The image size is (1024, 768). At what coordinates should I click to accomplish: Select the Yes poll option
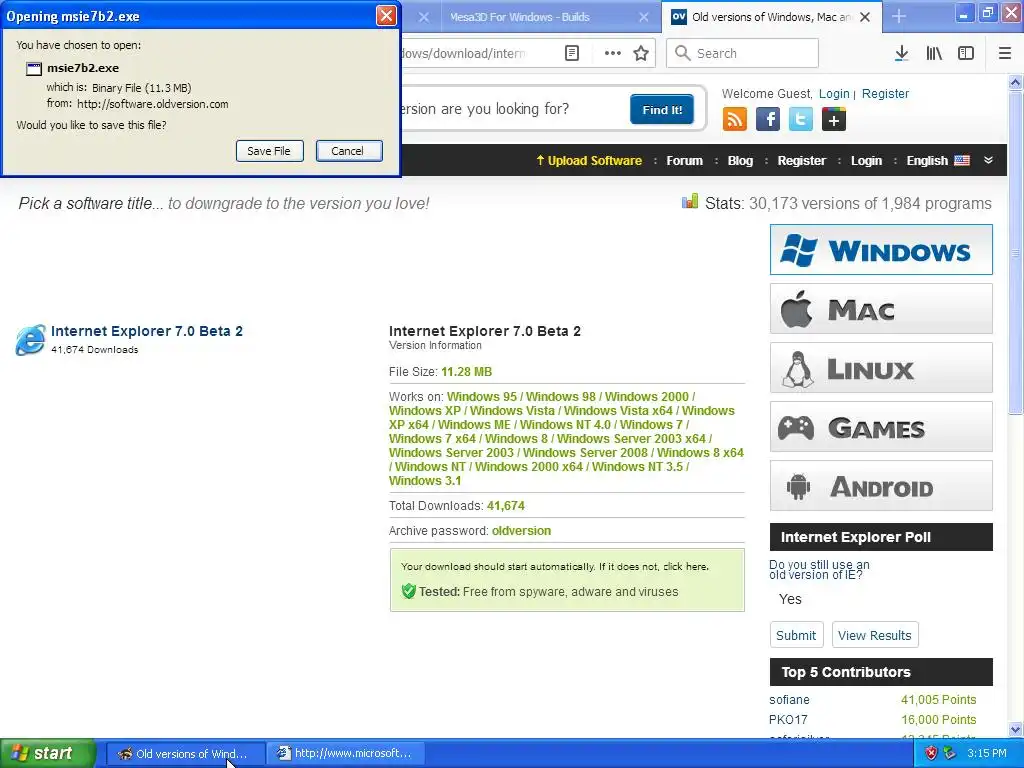point(790,600)
